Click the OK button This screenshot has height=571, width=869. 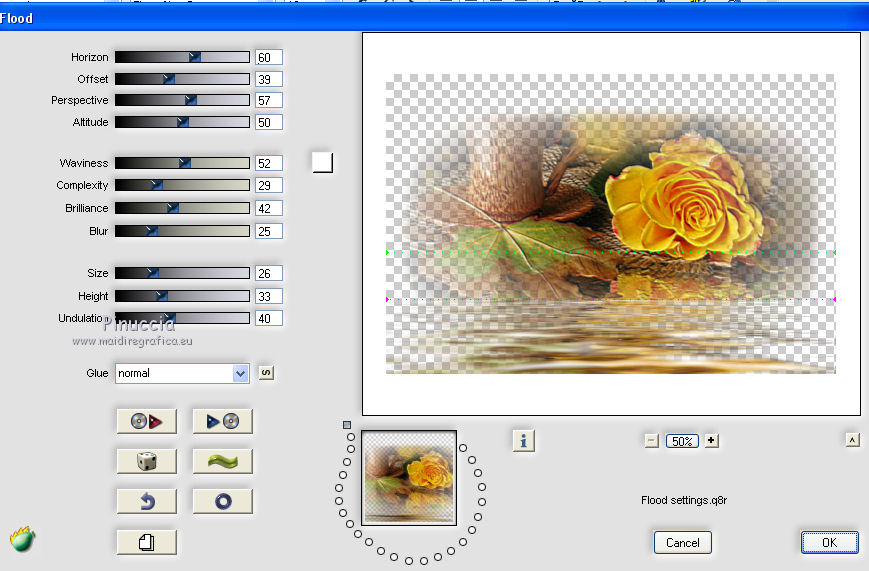tap(830, 543)
